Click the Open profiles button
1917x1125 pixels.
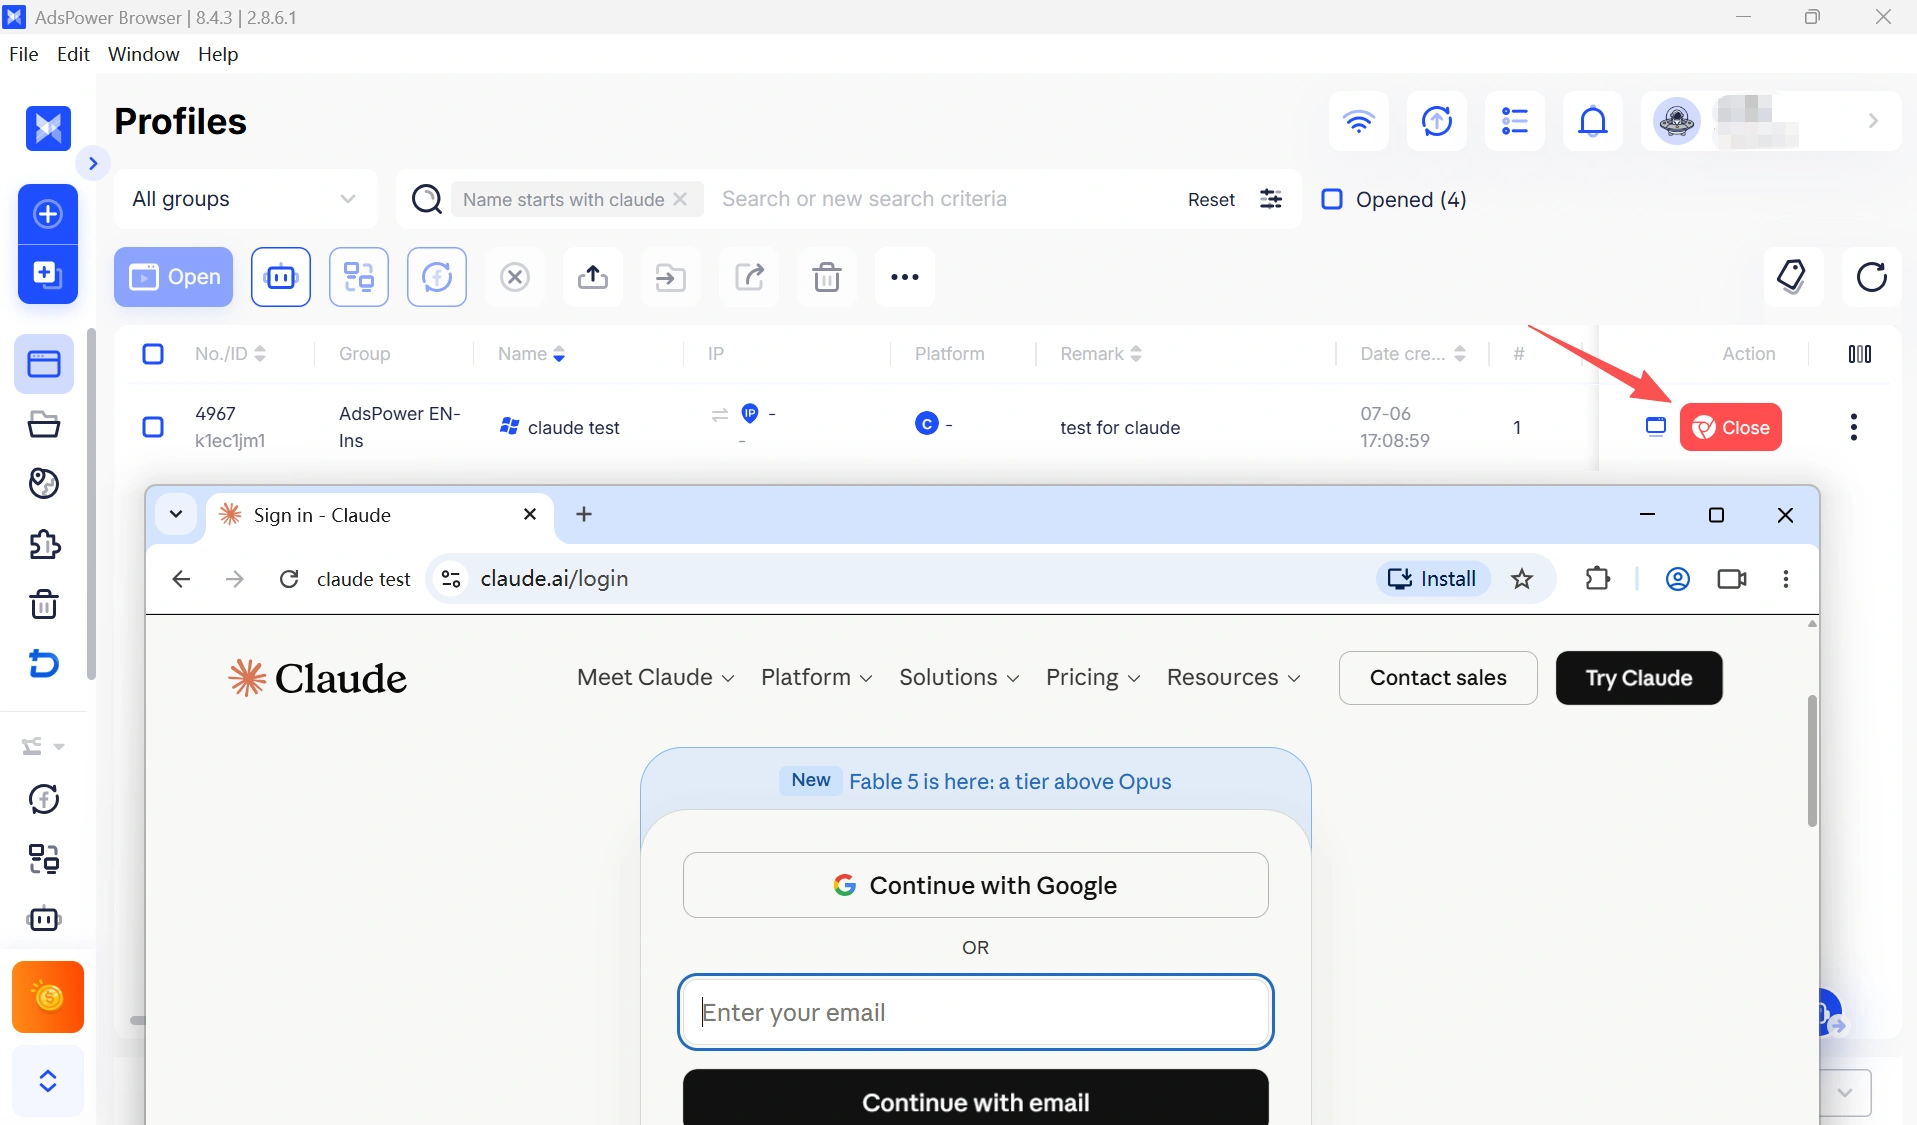pyautogui.click(x=174, y=277)
